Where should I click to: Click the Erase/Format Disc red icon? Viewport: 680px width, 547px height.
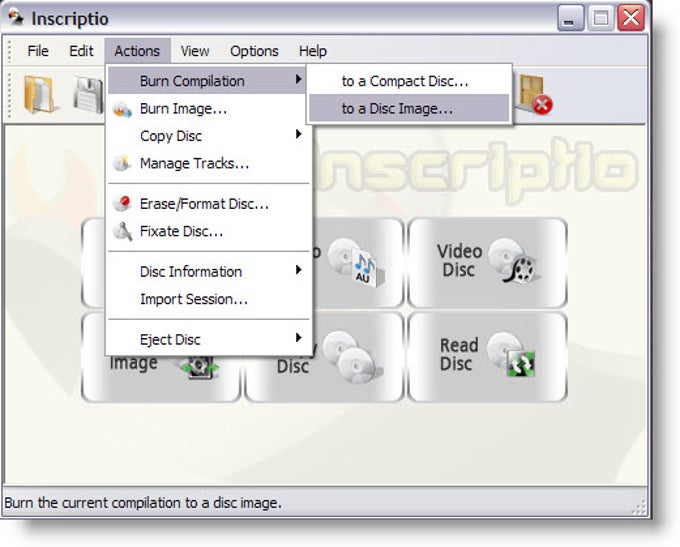pos(122,203)
